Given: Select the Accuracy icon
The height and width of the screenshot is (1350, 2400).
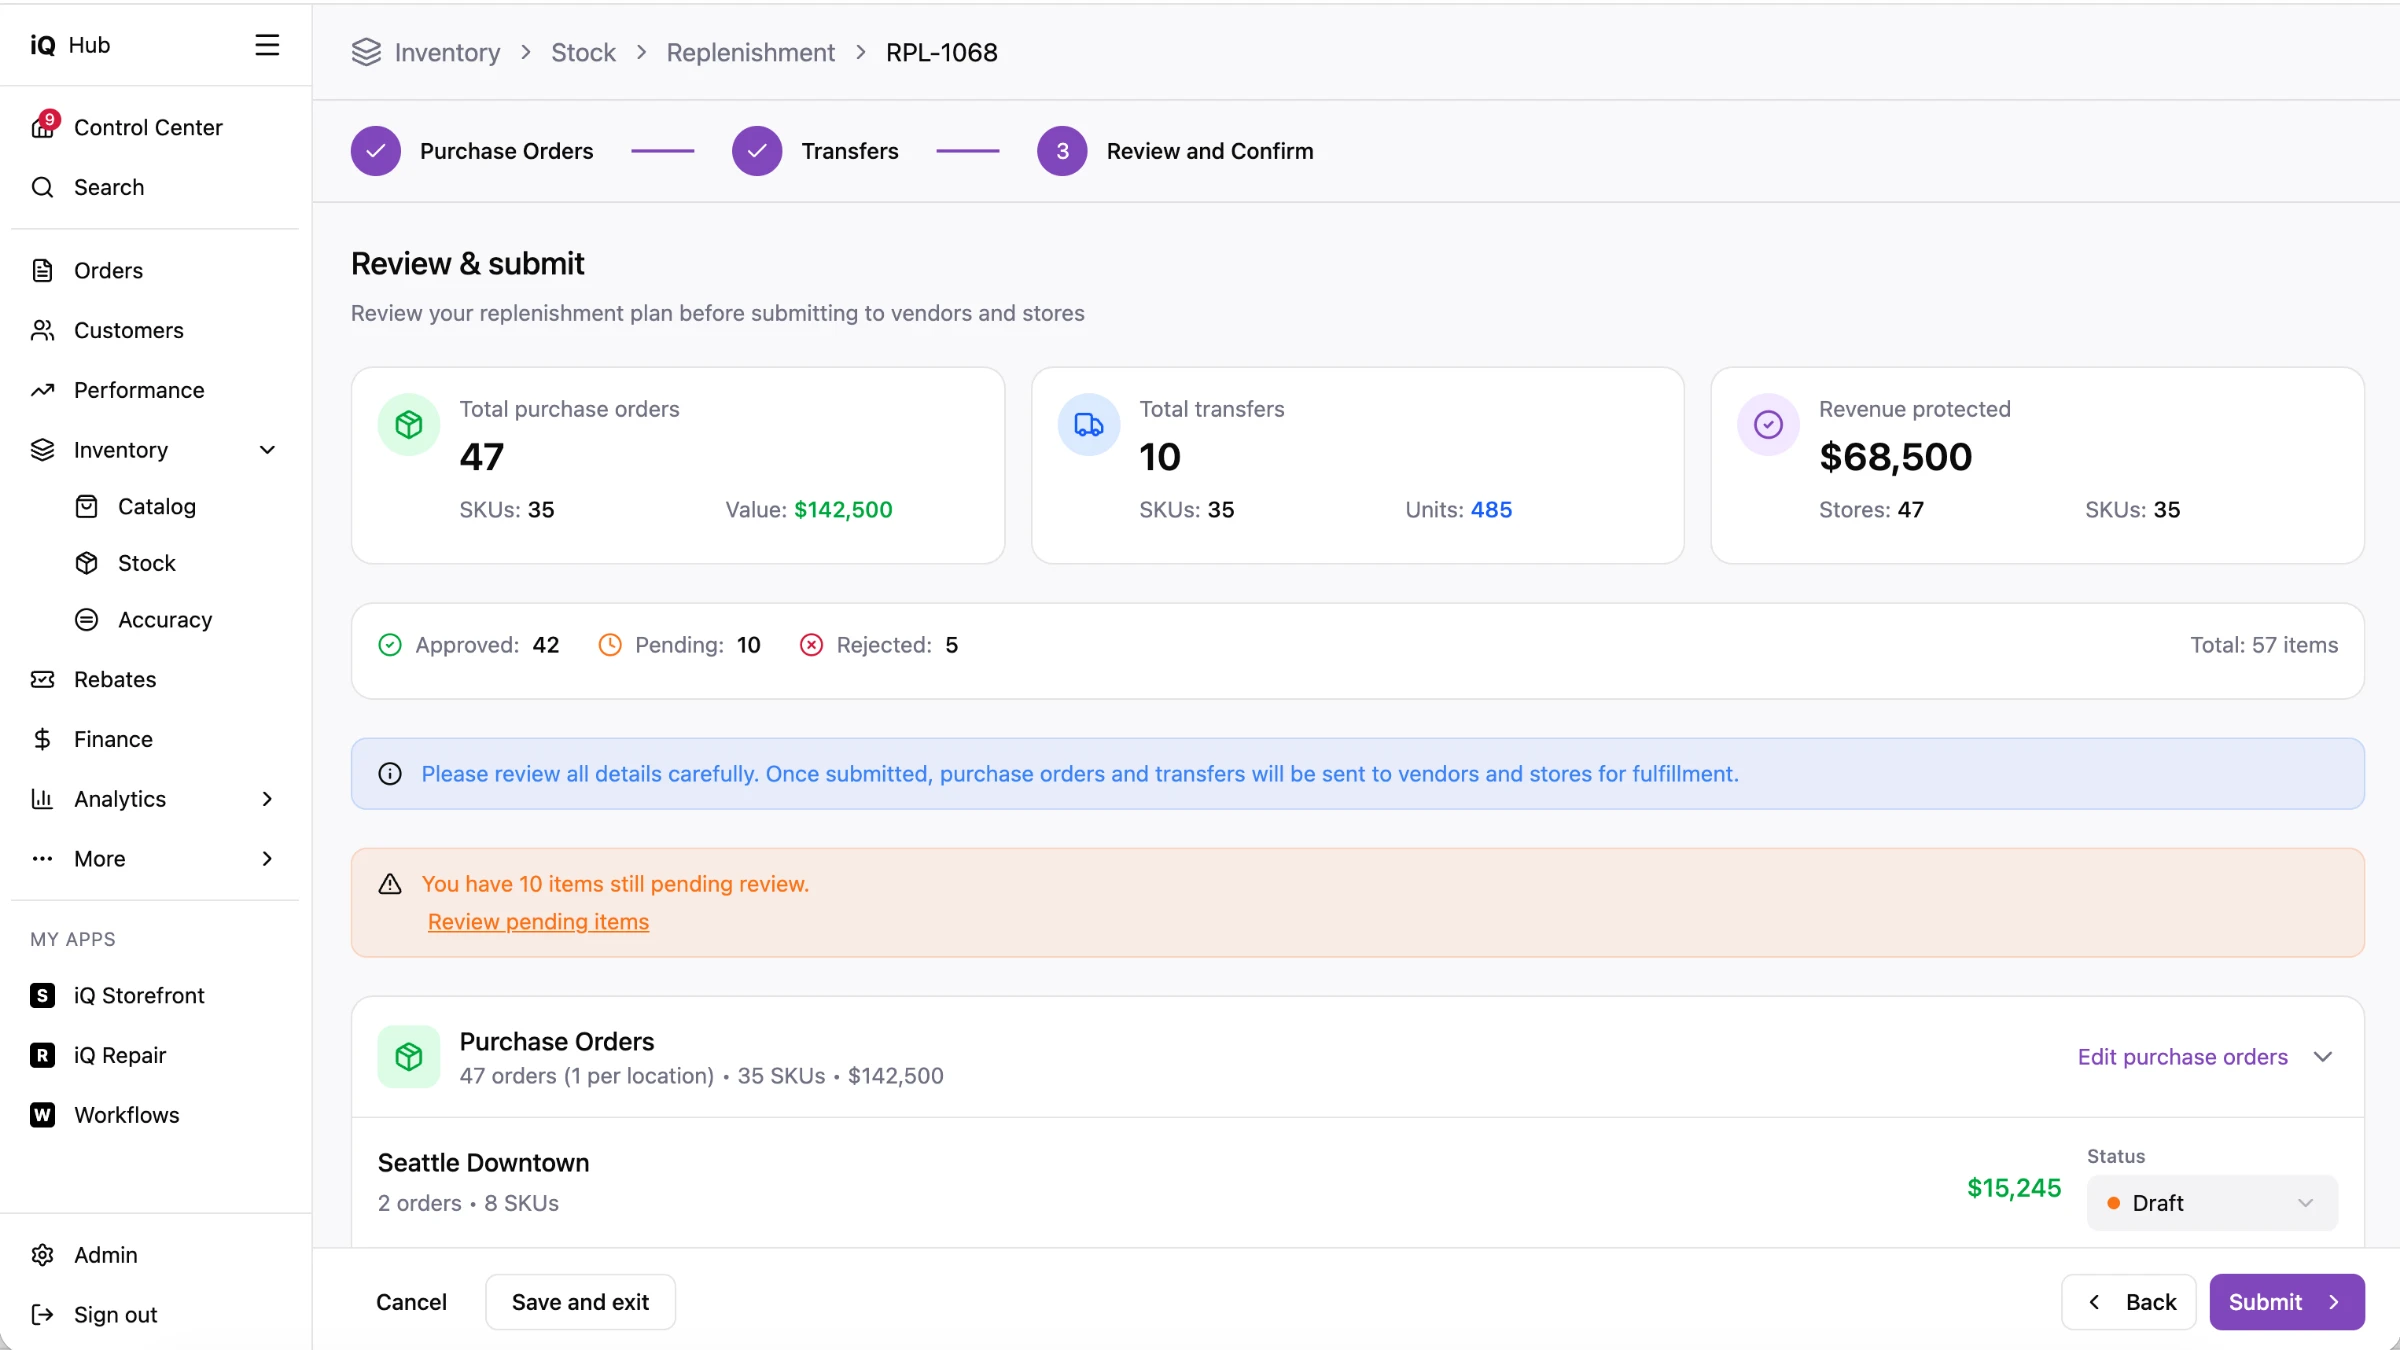Looking at the screenshot, I should point(87,620).
